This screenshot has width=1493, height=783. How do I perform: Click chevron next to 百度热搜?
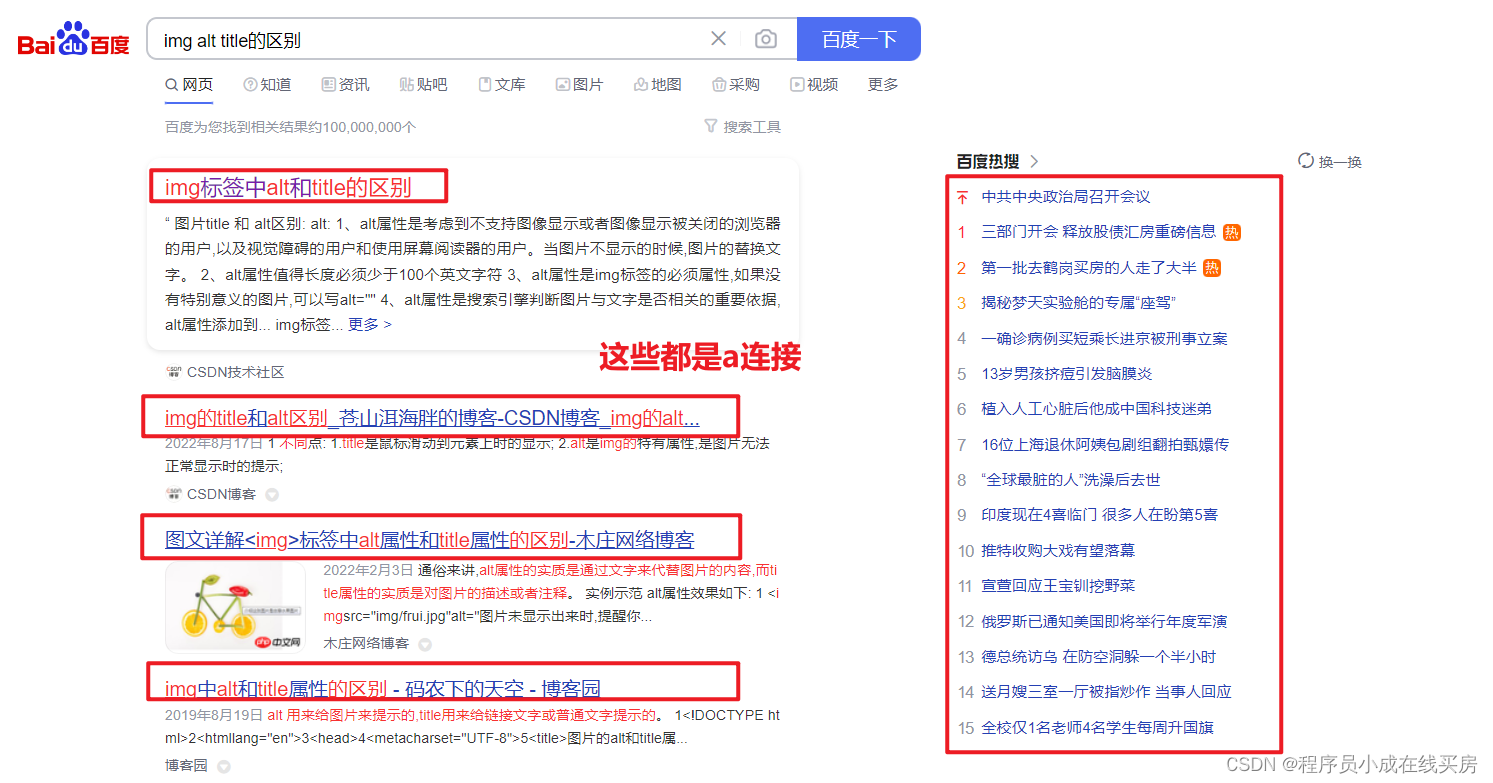[1034, 161]
